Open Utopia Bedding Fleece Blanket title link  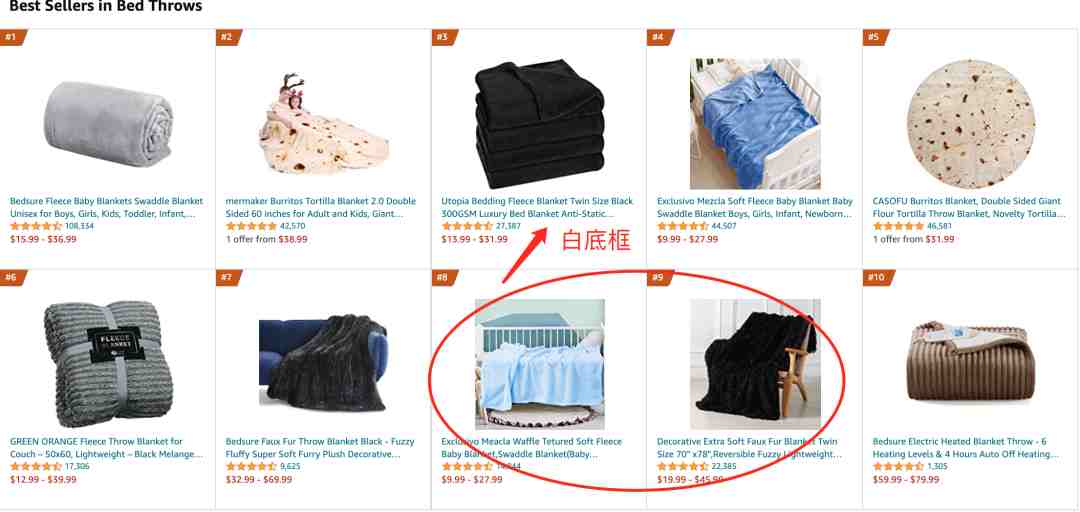click(537, 207)
